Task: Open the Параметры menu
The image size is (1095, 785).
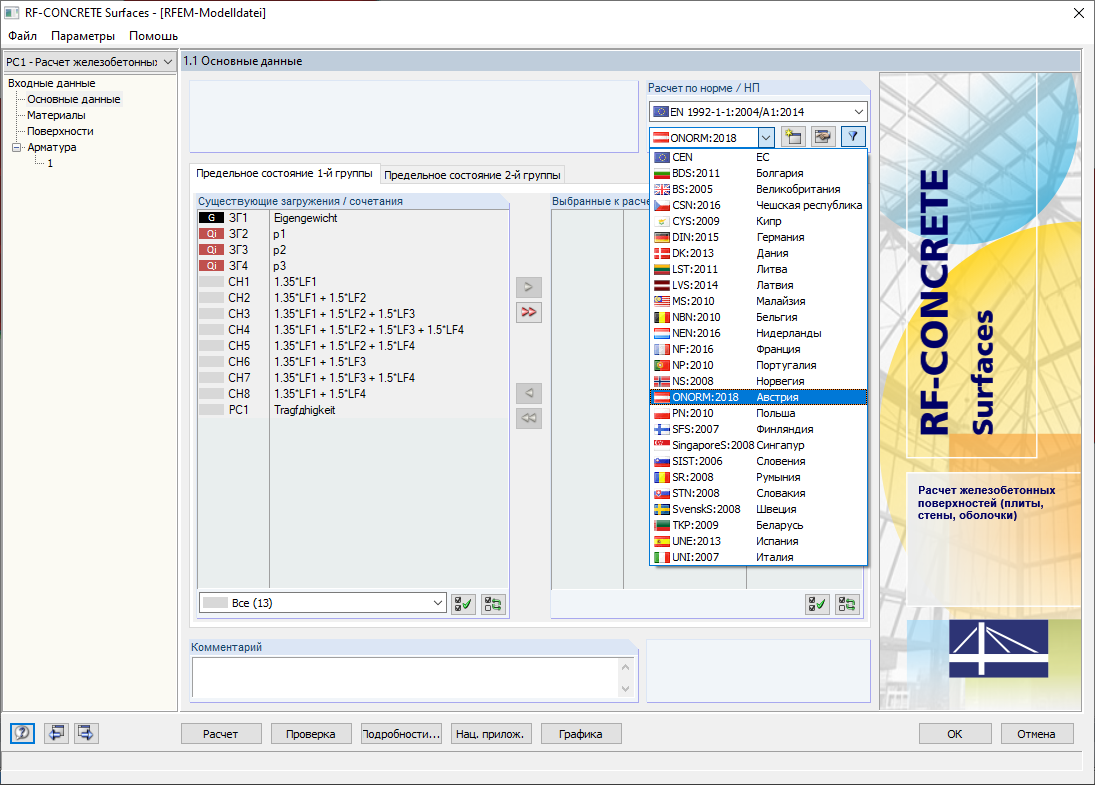Action: pos(82,36)
